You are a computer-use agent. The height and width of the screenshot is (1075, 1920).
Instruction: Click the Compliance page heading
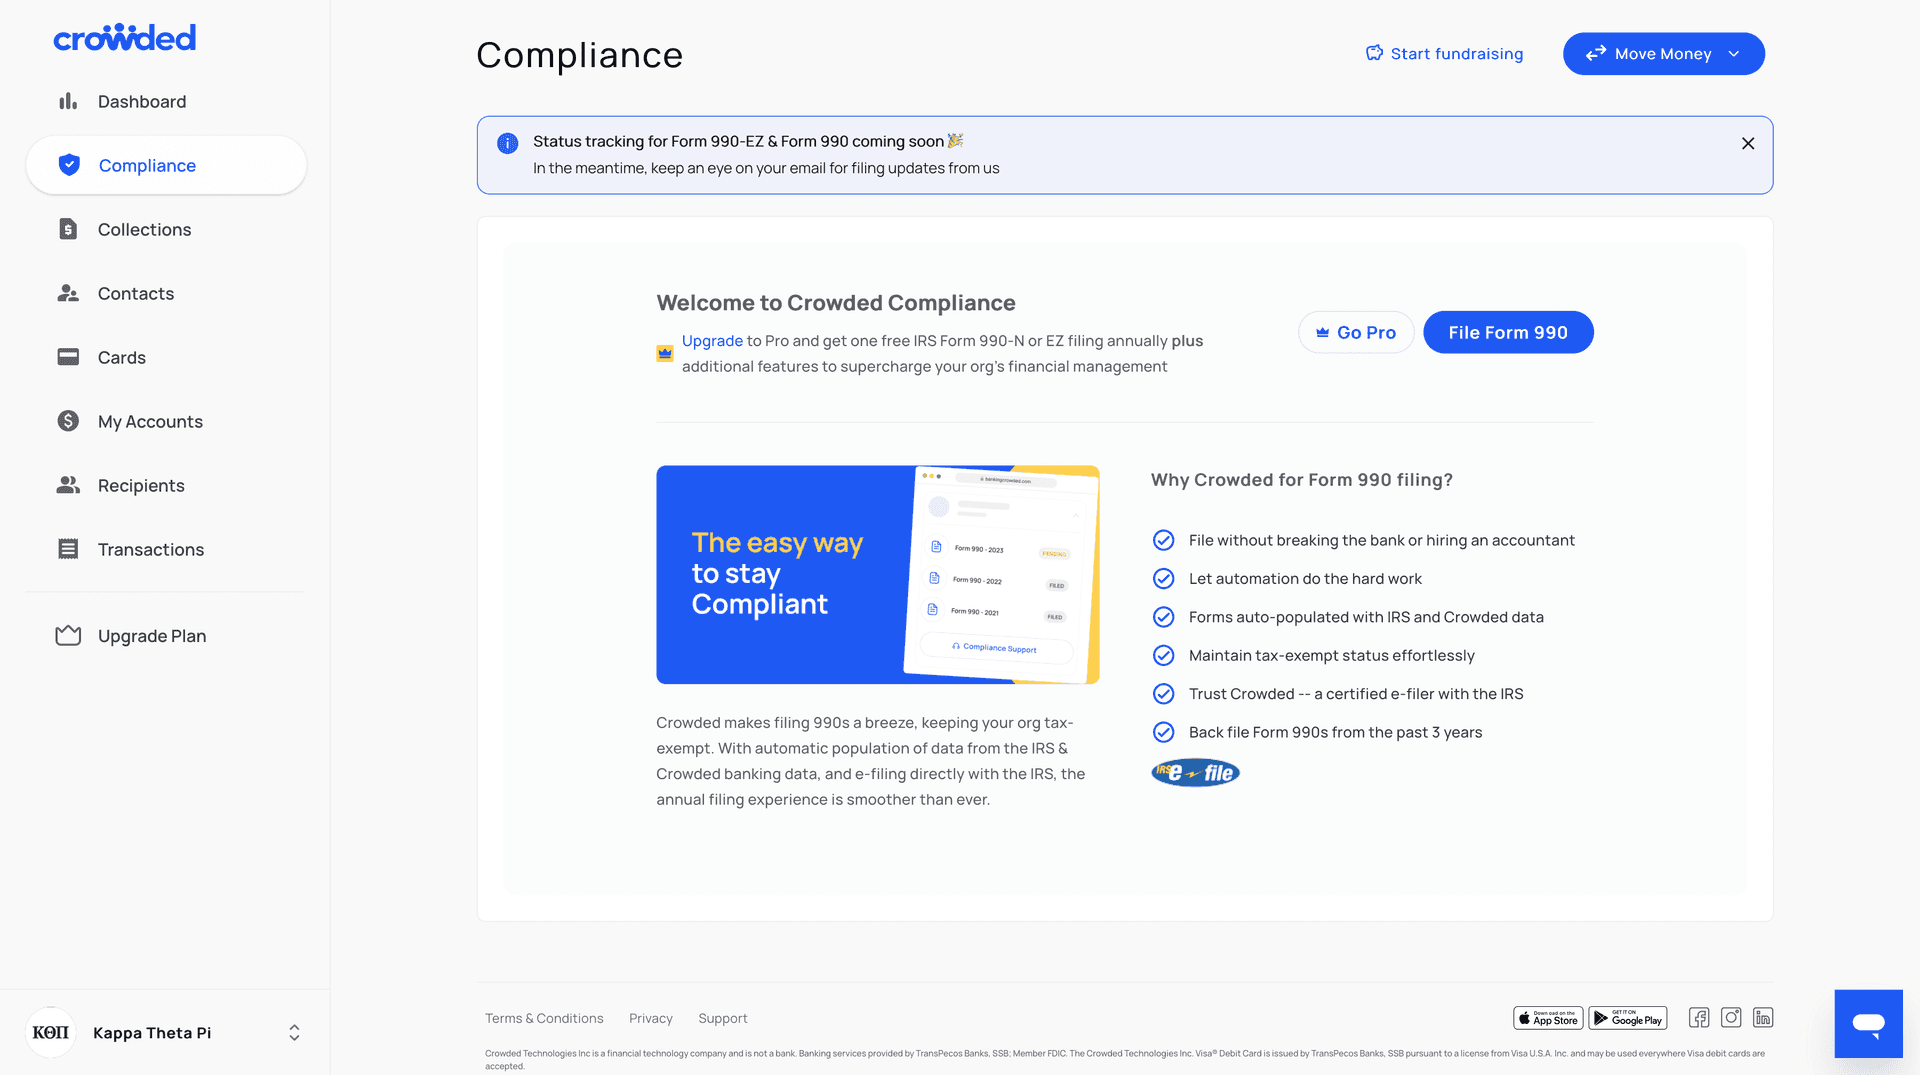(x=580, y=55)
